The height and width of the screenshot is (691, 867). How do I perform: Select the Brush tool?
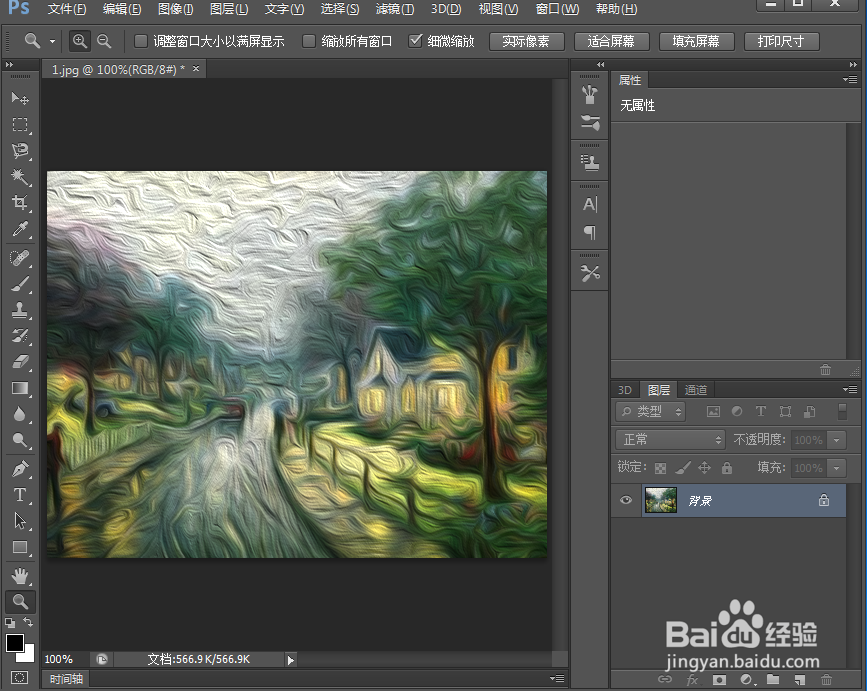[20, 284]
